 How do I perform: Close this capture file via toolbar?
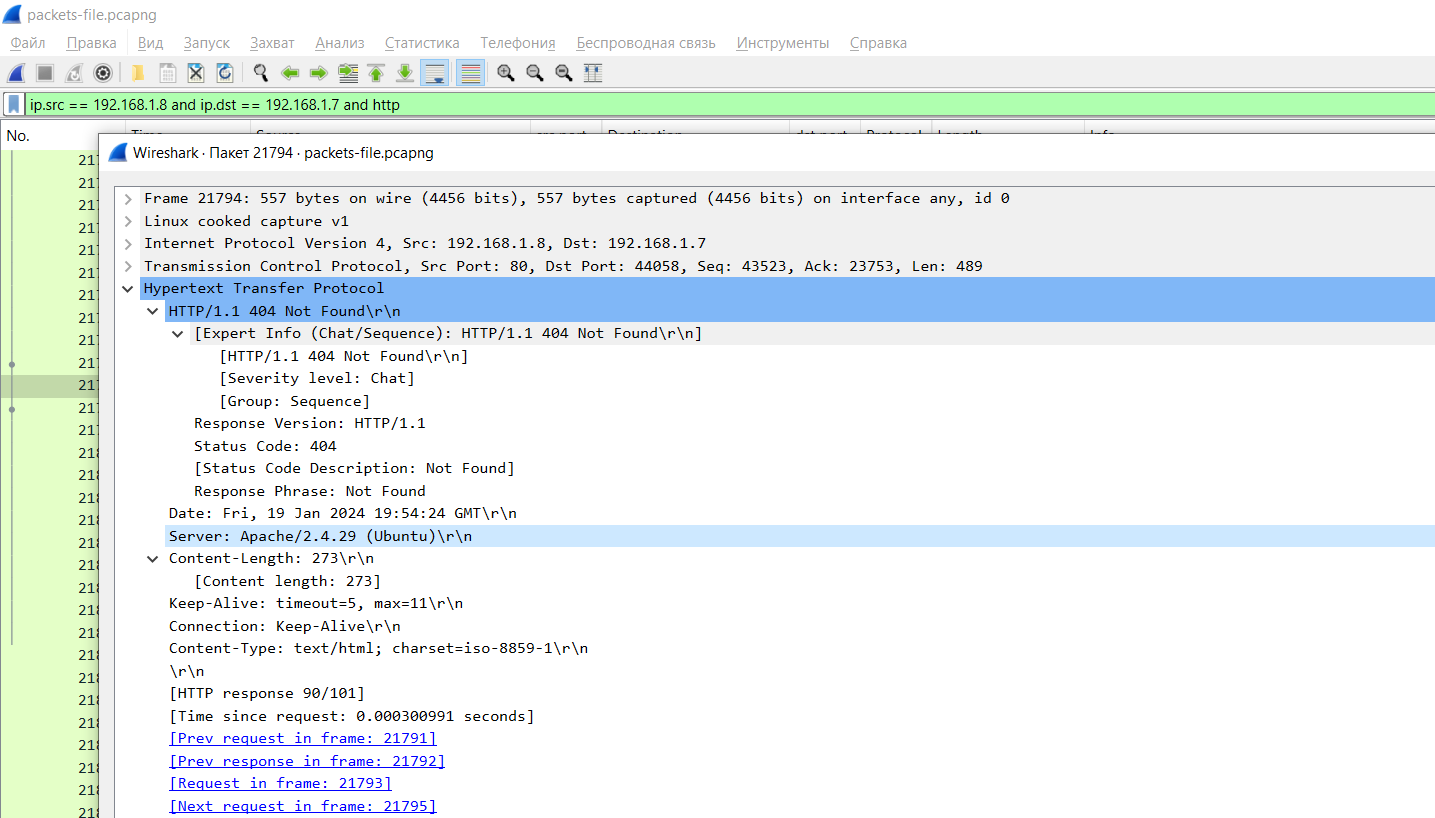tap(196, 73)
